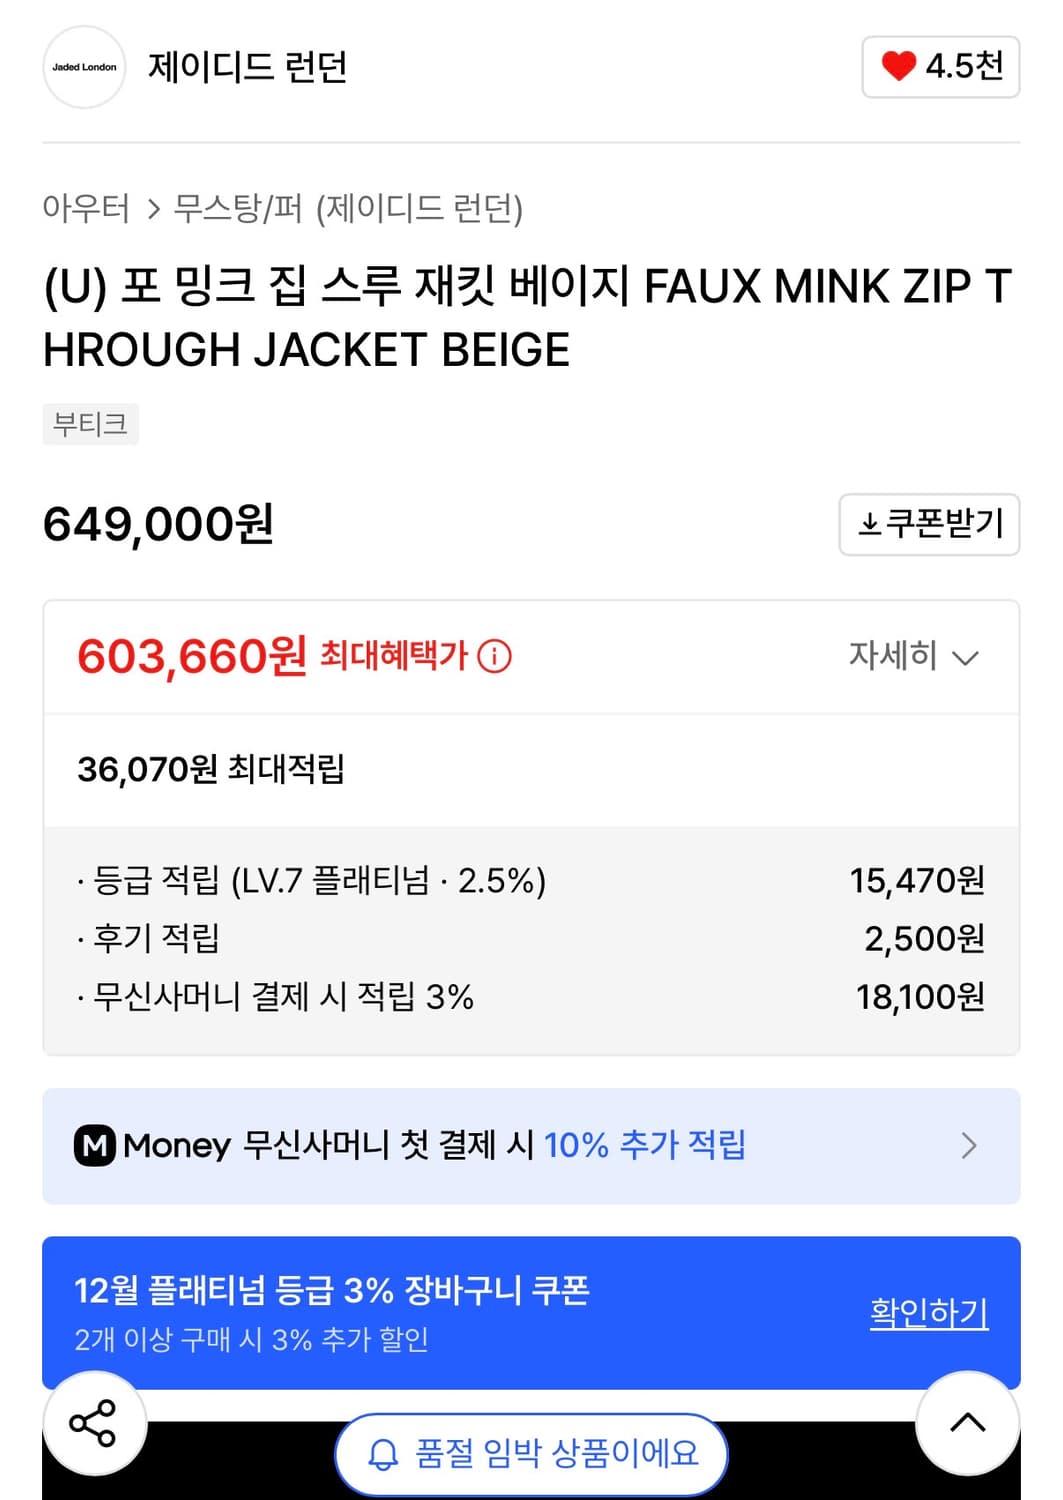Expand the 자세히 benefits detail section
The height and width of the screenshot is (1500, 1063).
(912, 658)
